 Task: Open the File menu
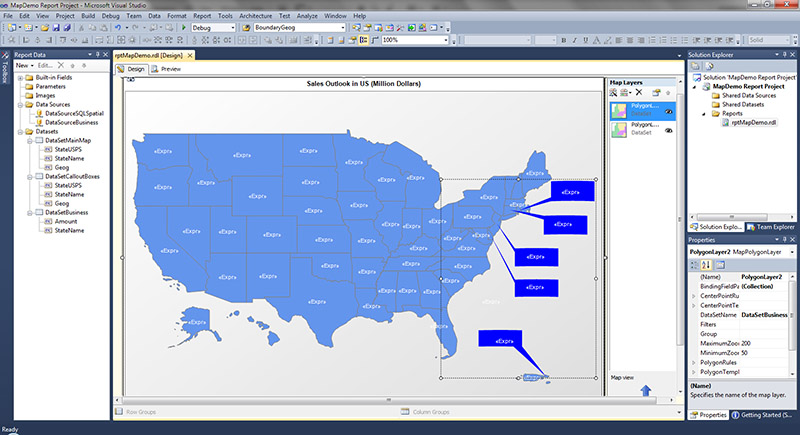pos(8,16)
